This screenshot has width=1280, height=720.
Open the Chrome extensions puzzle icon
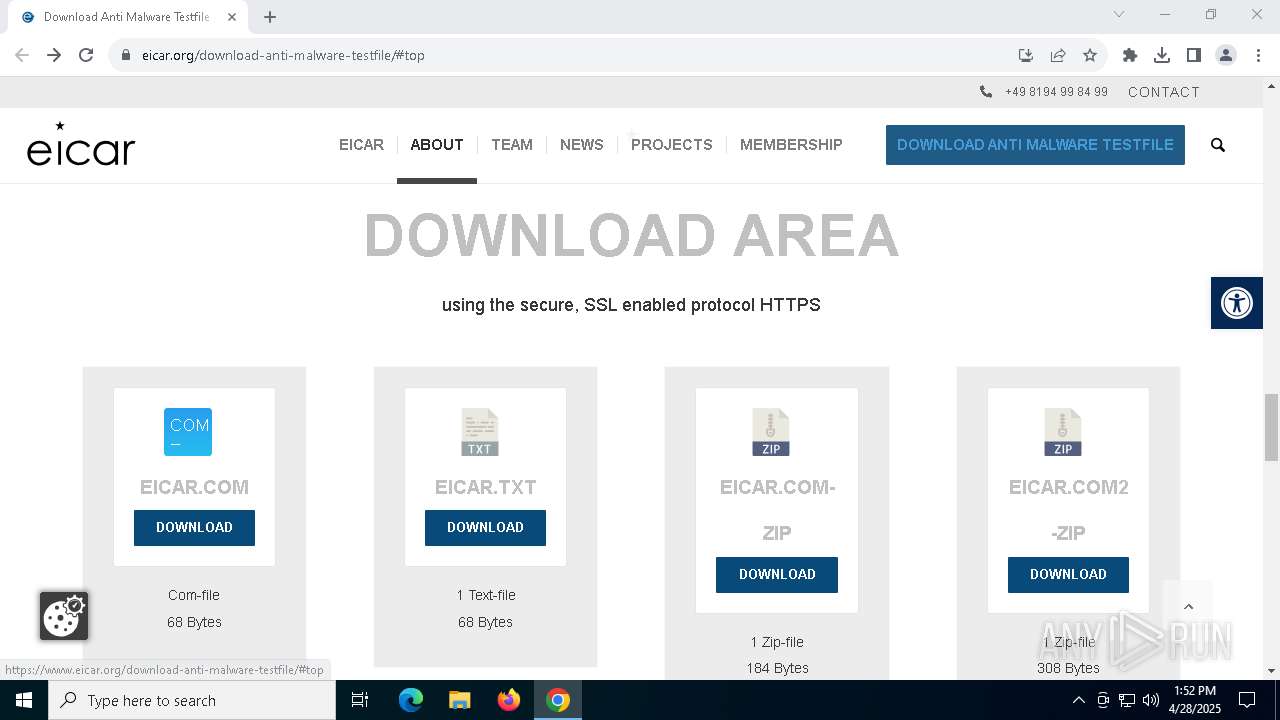click(x=1130, y=55)
